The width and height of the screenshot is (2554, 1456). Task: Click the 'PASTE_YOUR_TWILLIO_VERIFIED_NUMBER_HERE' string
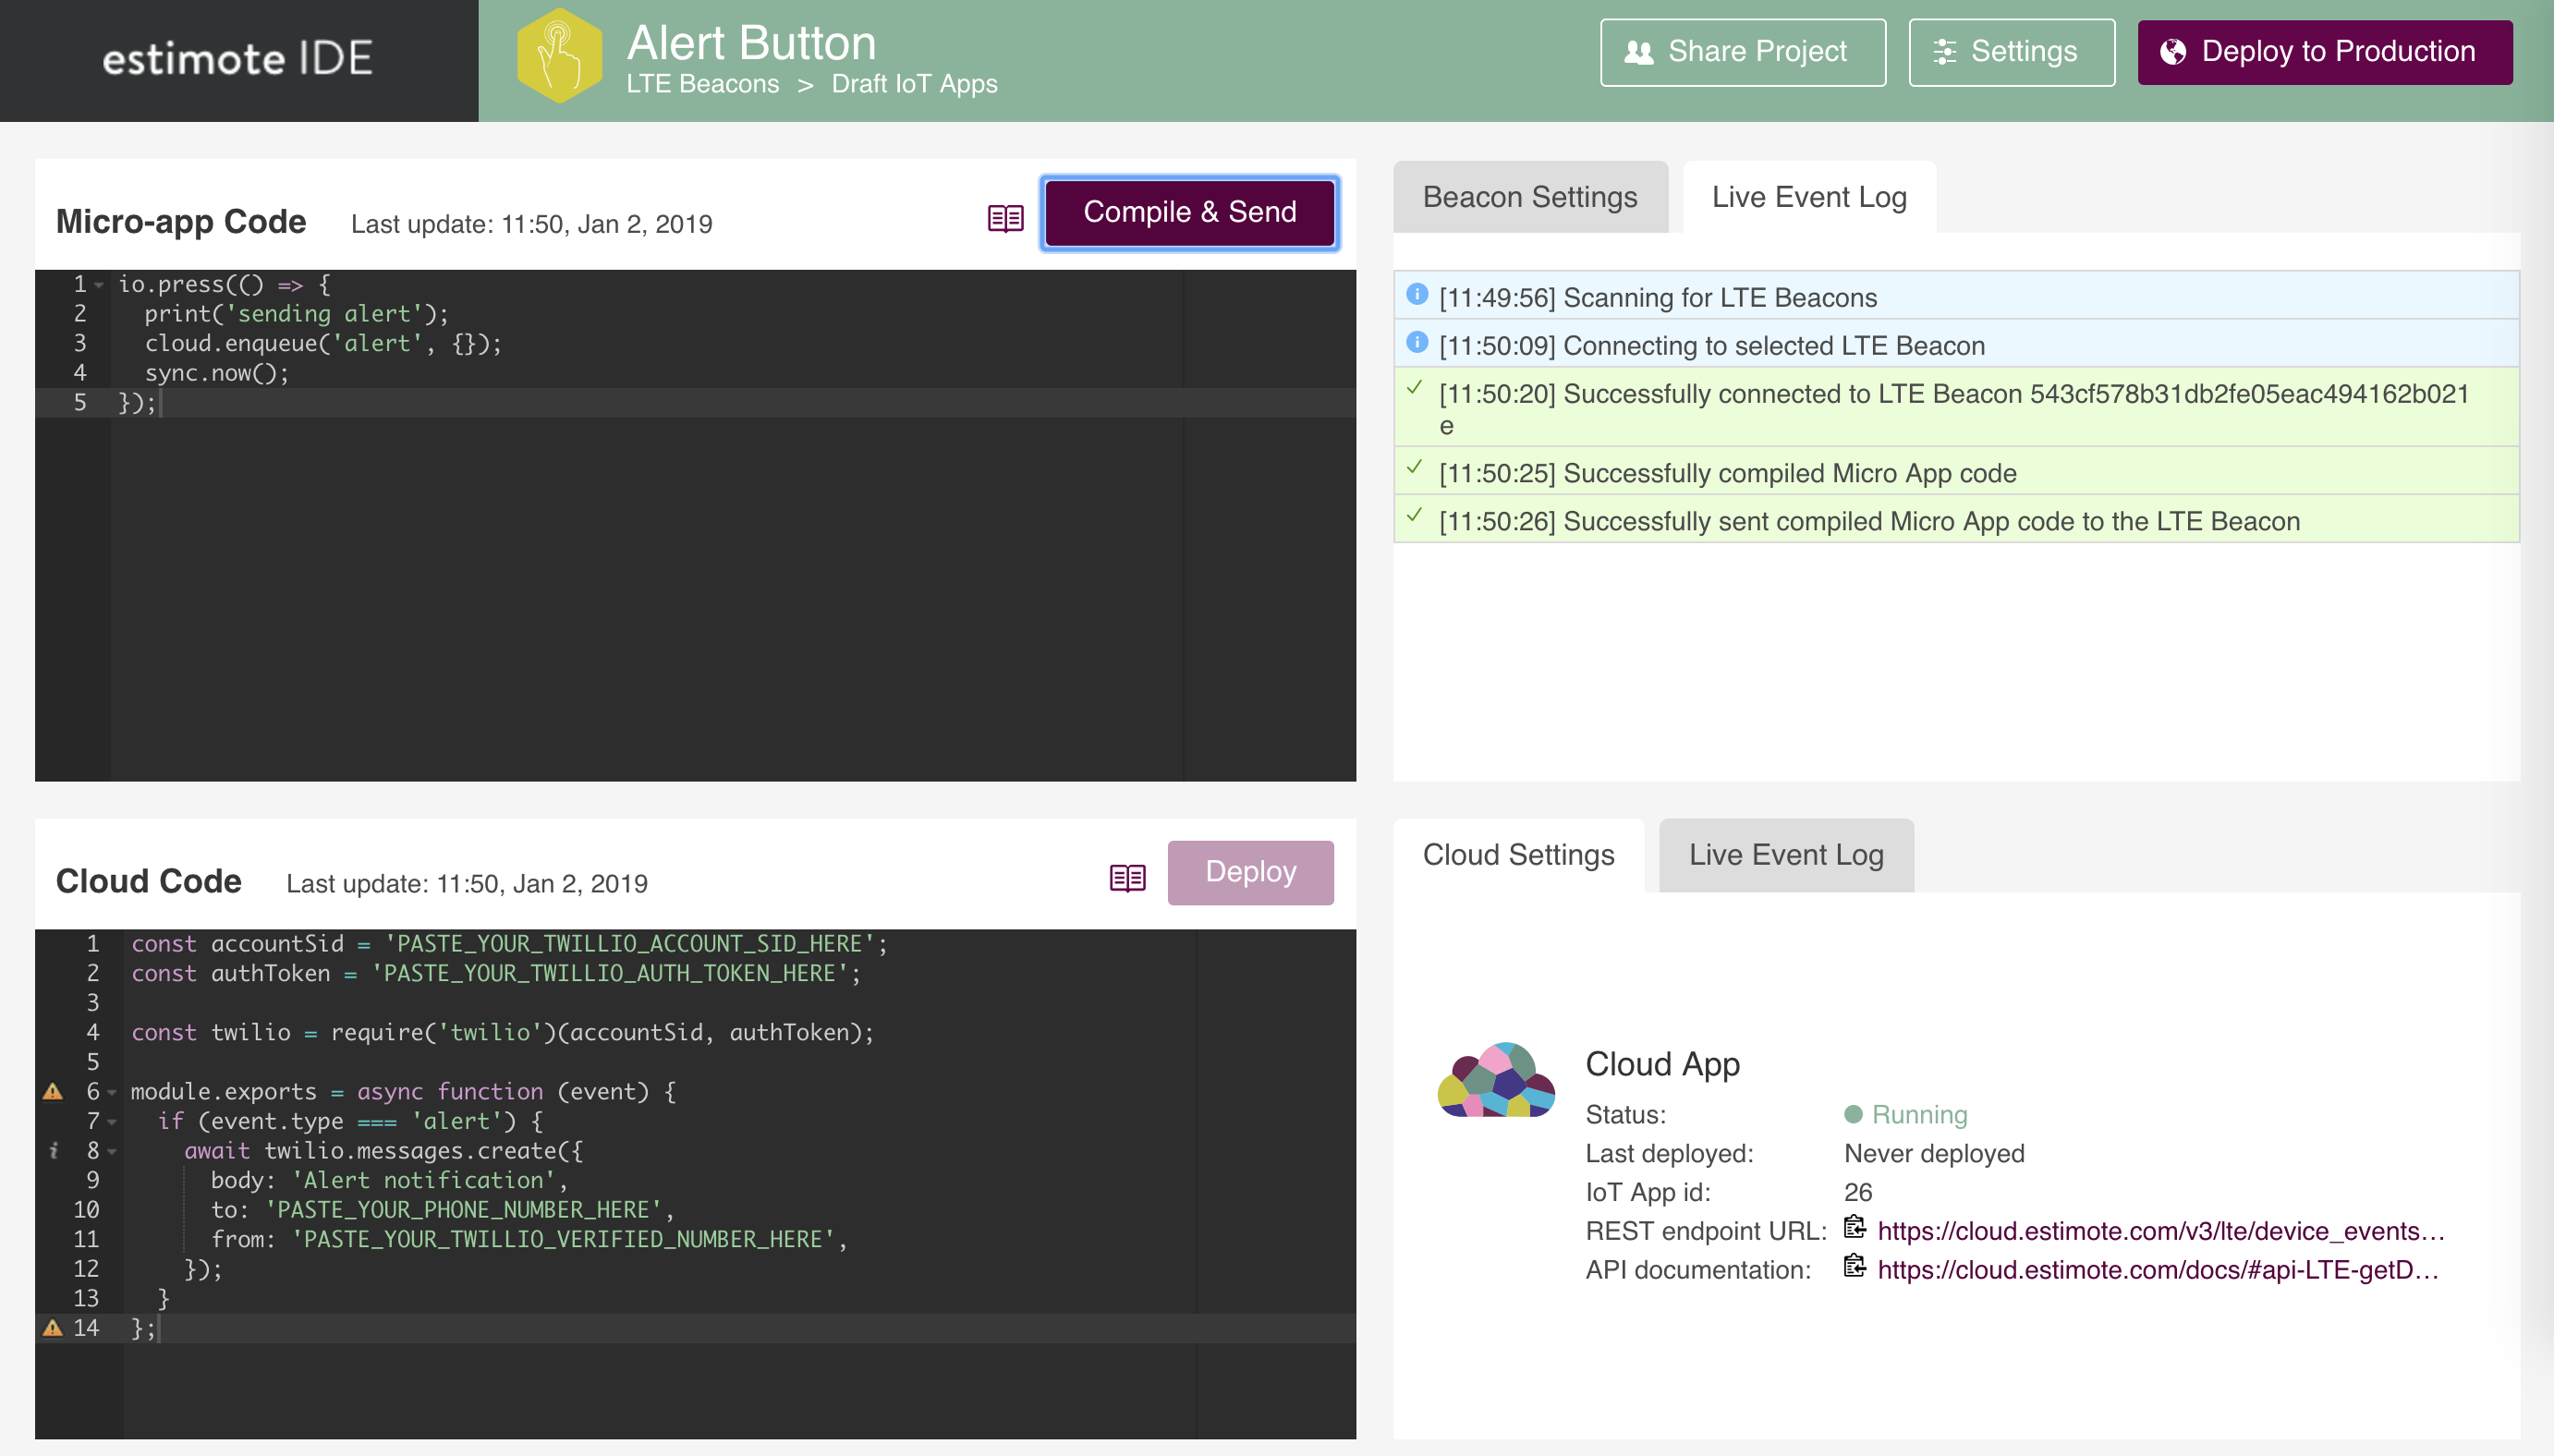coord(563,1240)
